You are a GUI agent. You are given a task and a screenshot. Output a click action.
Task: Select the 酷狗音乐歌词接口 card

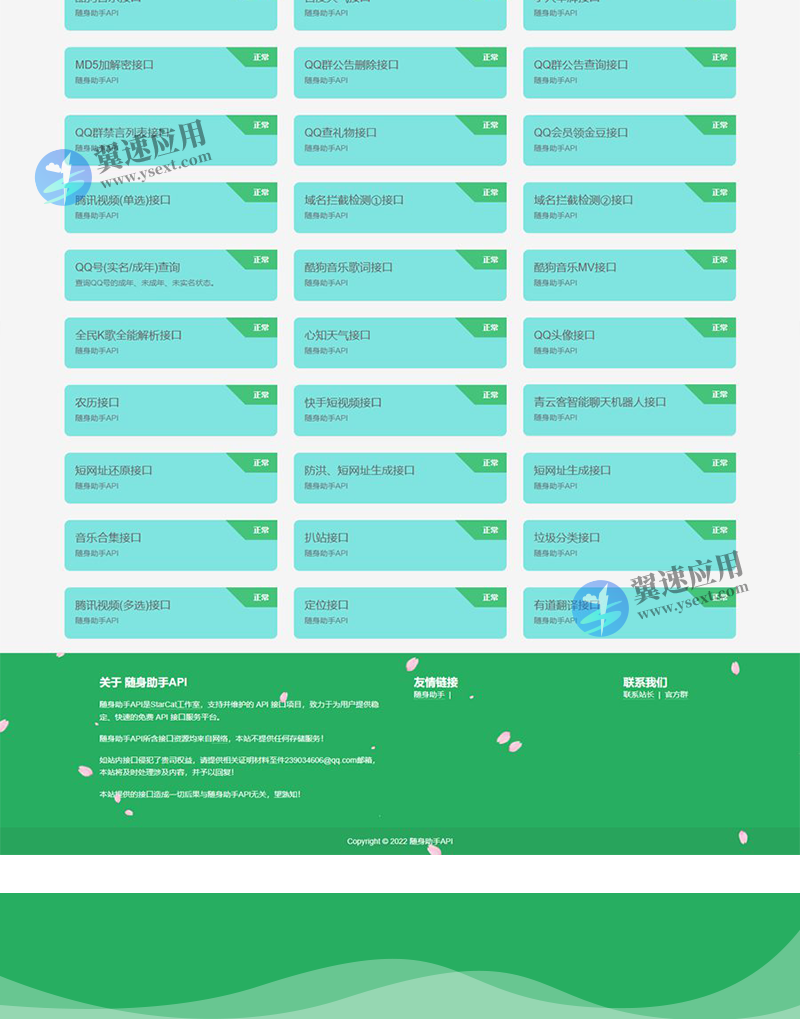tap(400, 274)
